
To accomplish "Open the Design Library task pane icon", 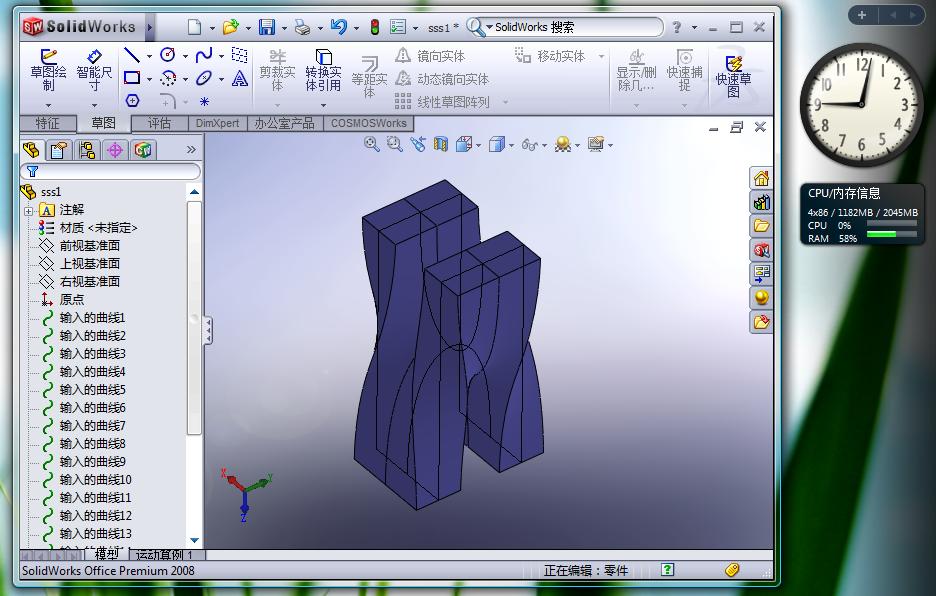I will 761,202.
